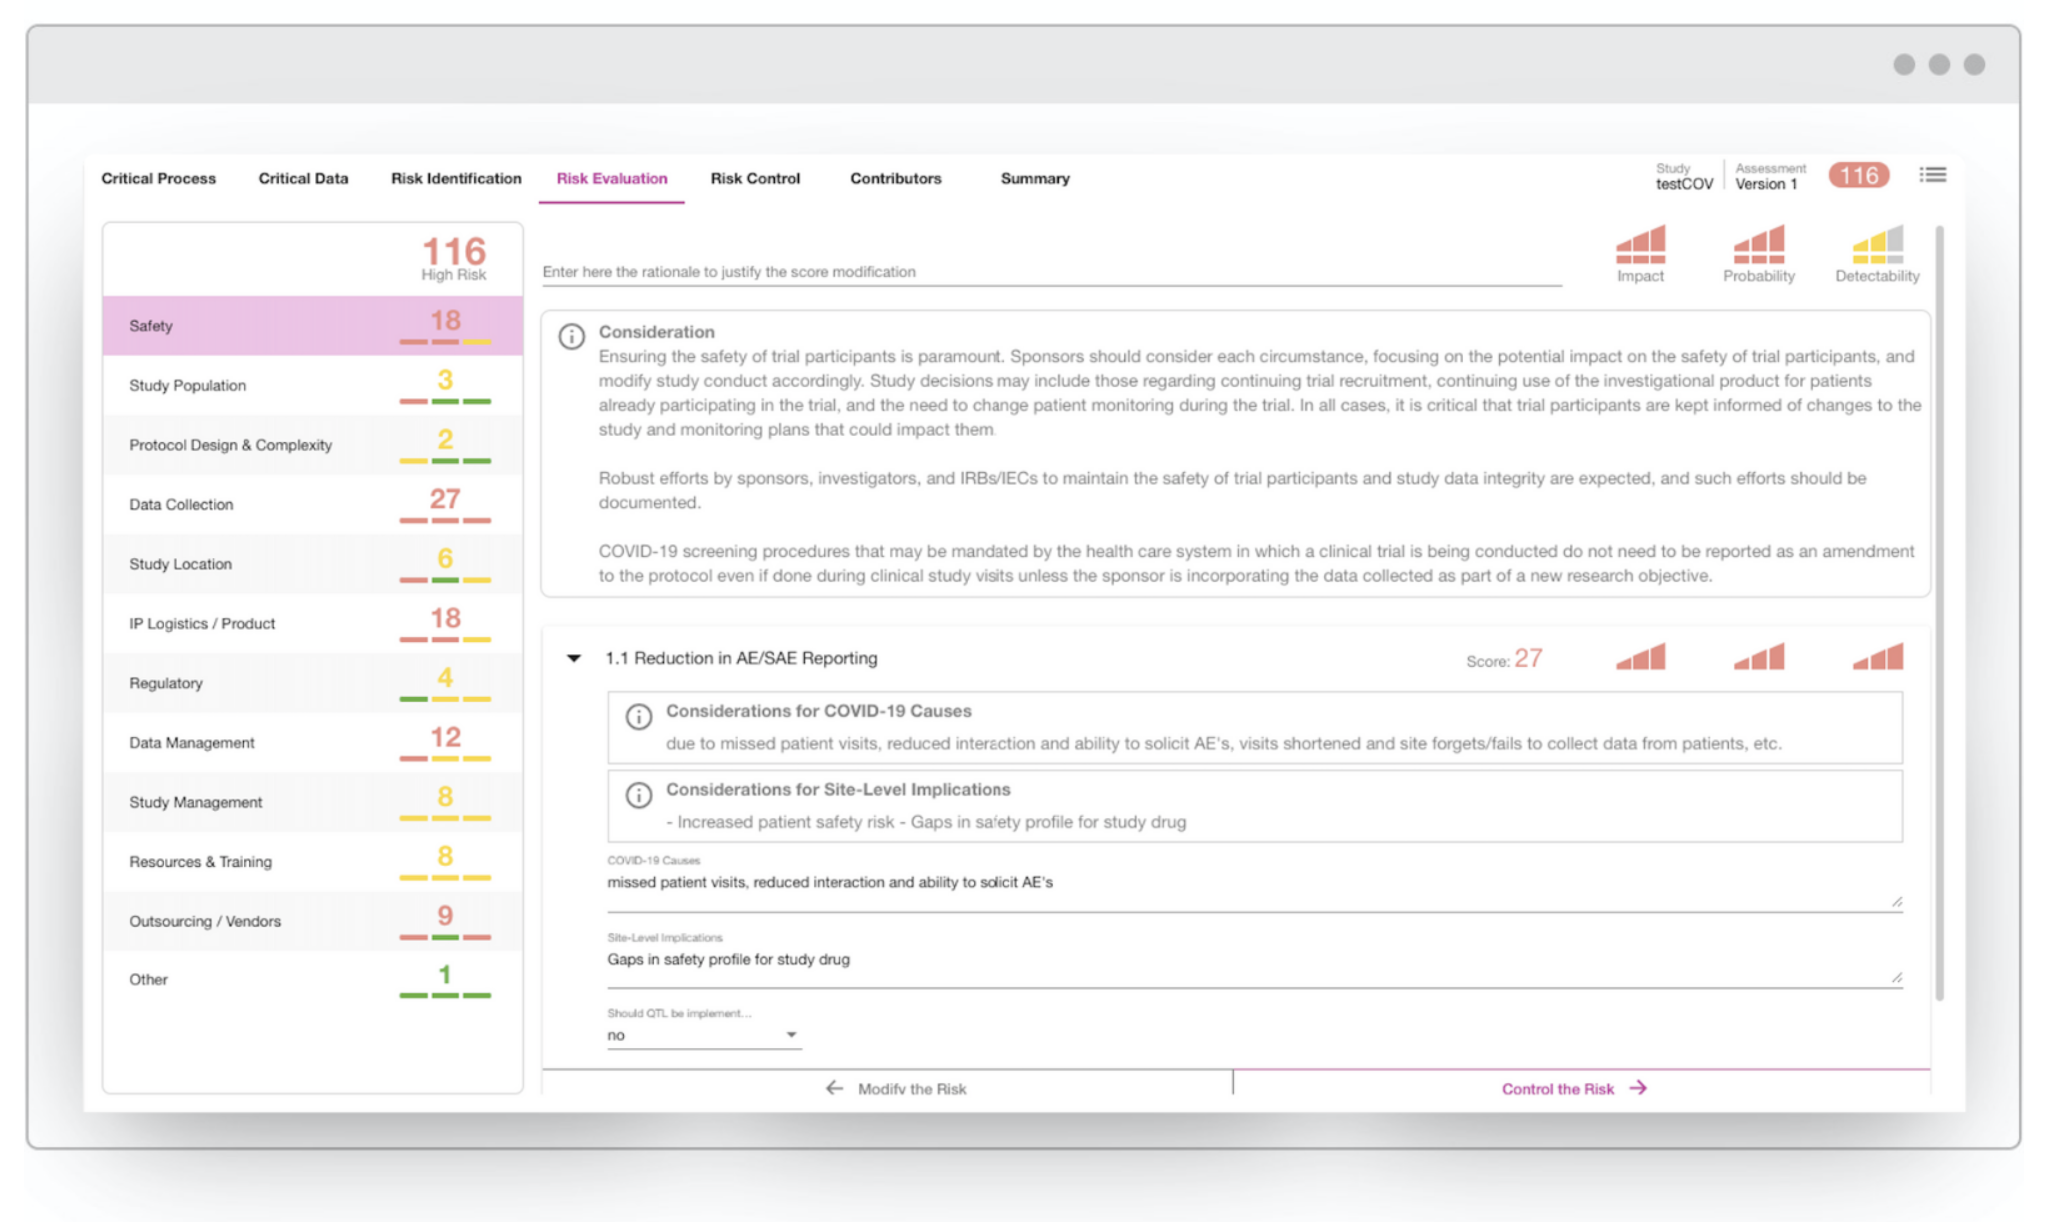Open the Summary tab

(x=1034, y=178)
